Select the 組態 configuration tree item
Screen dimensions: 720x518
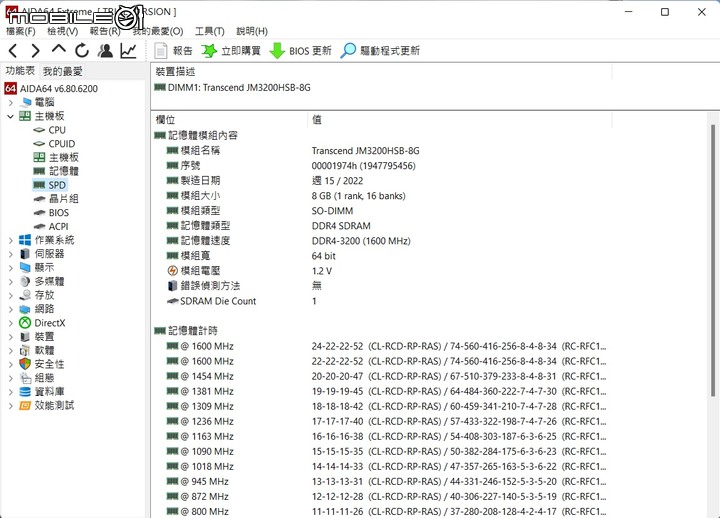point(37,378)
